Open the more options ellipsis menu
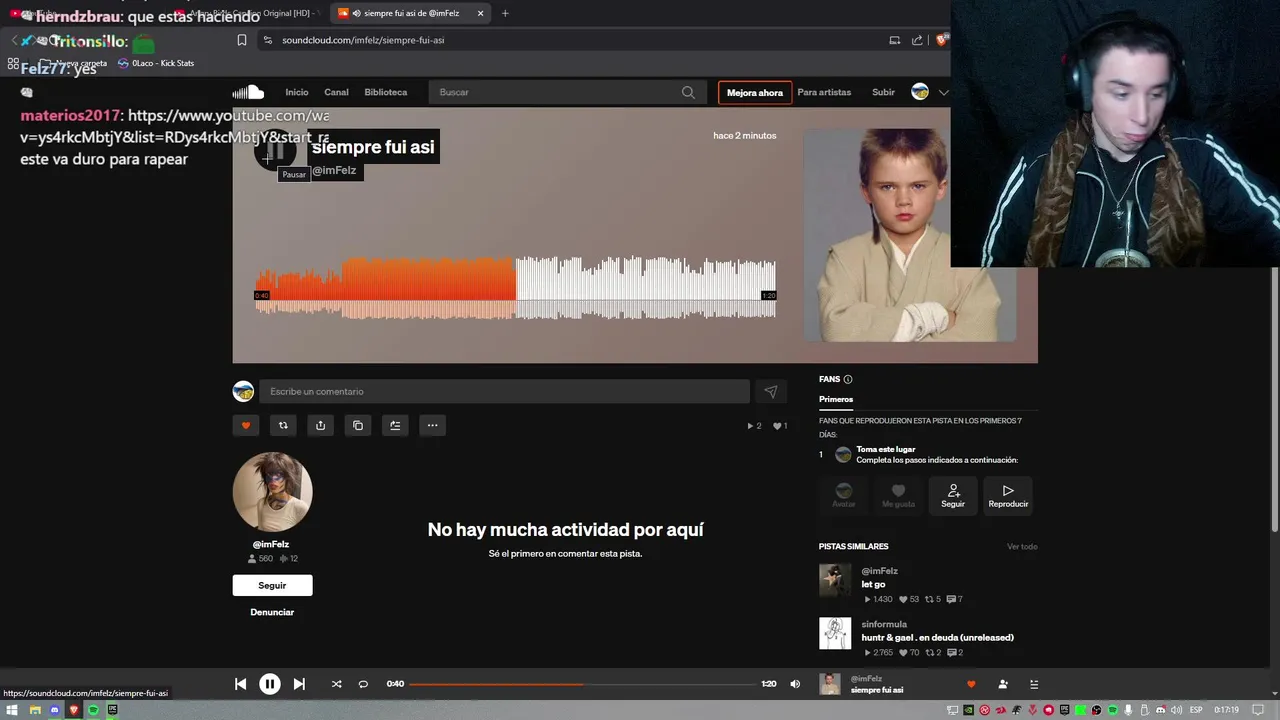Image resolution: width=1280 pixels, height=720 pixels. pyautogui.click(x=432, y=425)
